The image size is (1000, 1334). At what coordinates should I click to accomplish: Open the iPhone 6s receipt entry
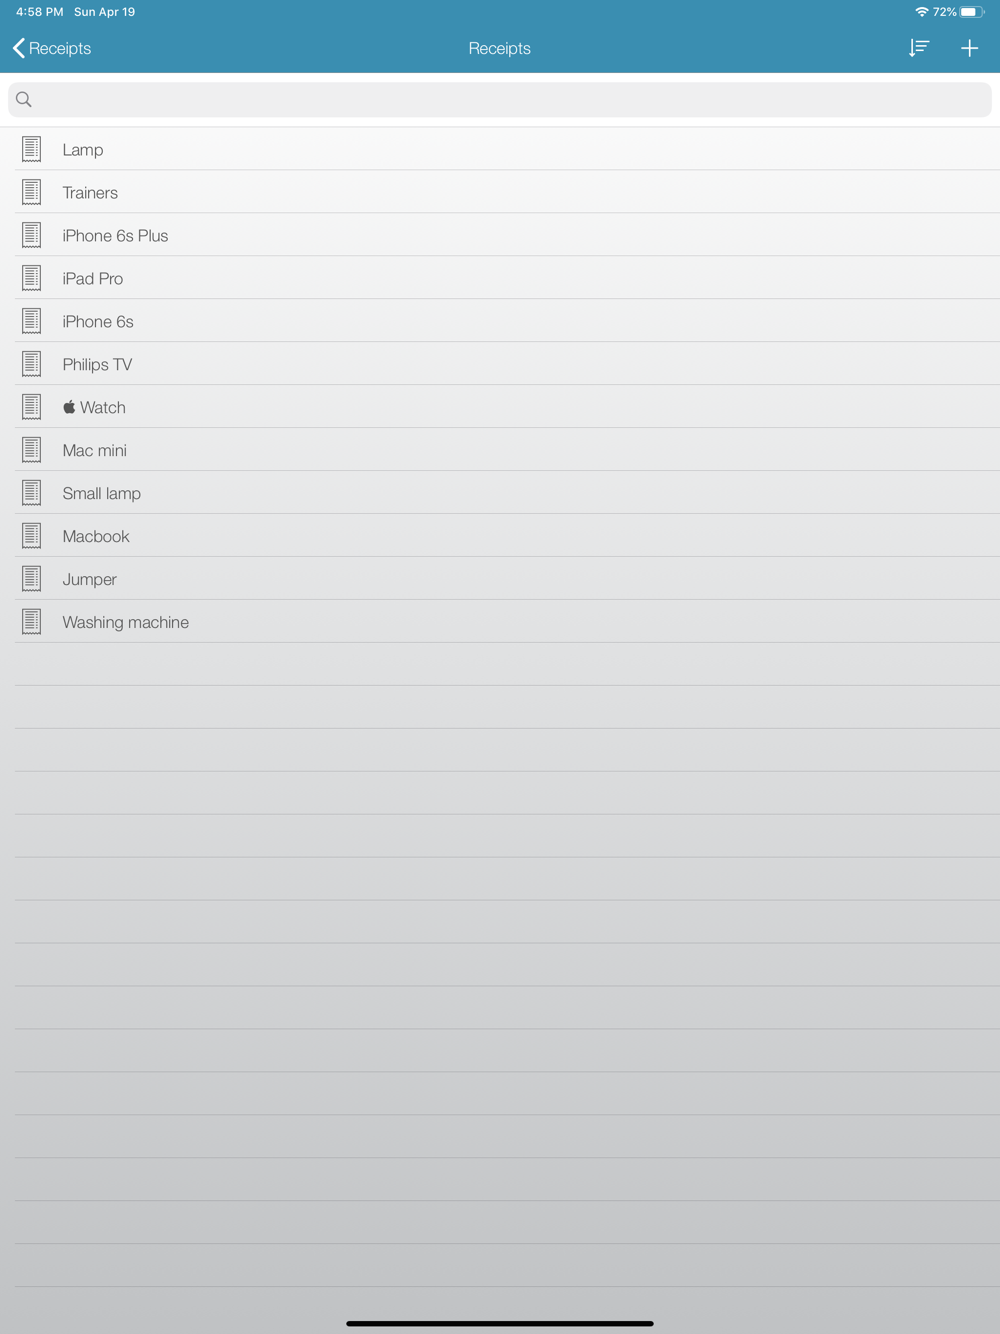[507, 321]
